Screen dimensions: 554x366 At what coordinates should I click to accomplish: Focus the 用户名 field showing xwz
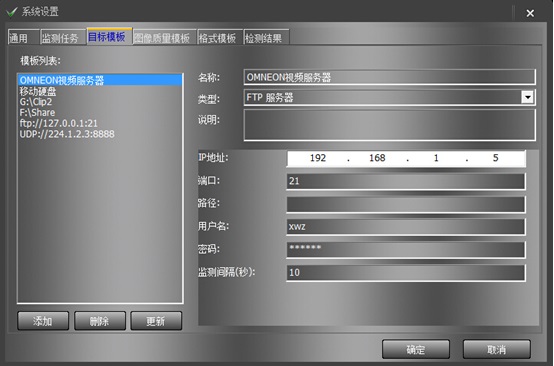coord(406,227)
